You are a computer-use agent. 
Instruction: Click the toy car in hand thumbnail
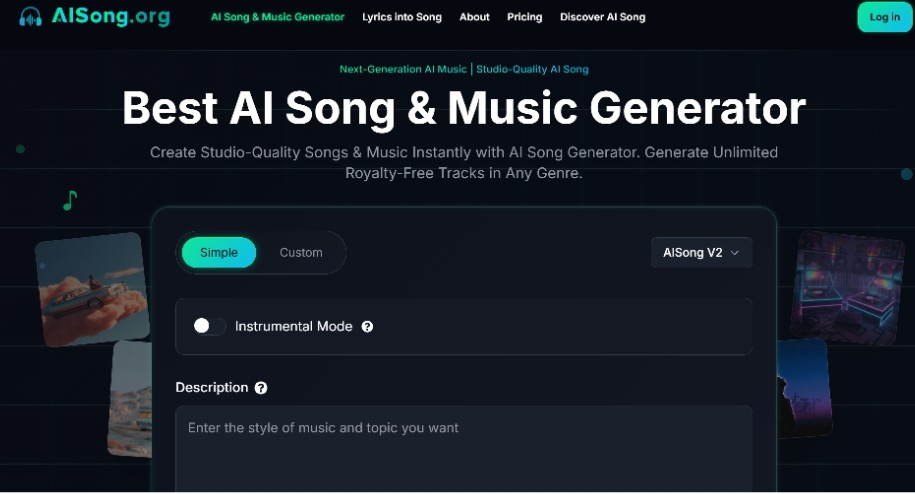[x=92, y=289]
